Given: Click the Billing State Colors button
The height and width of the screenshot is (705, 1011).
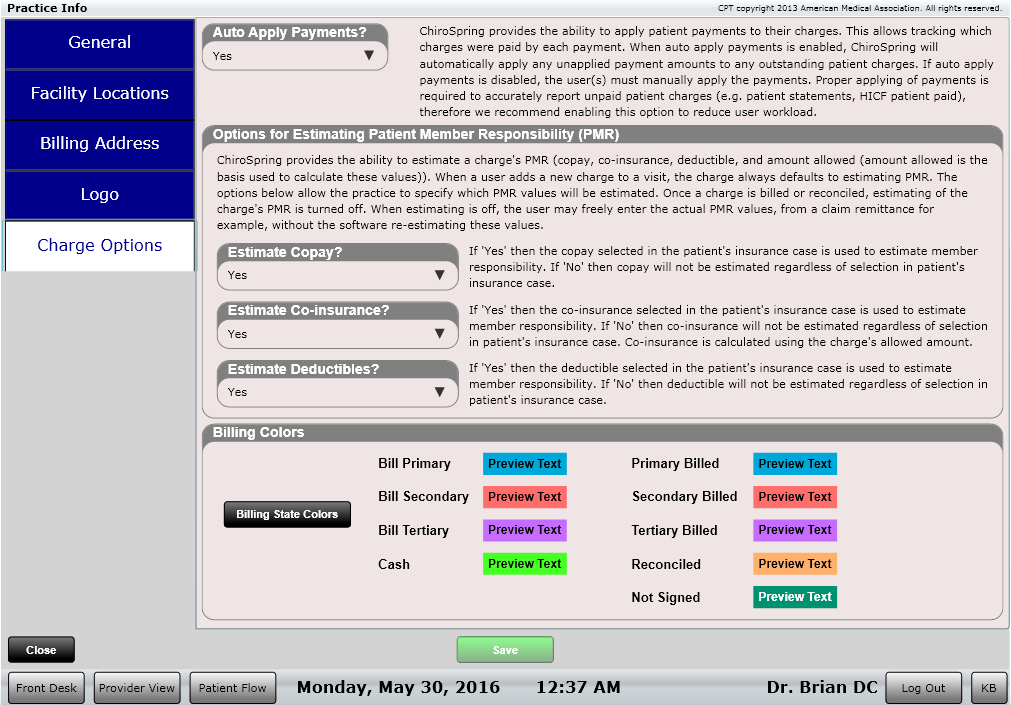Looking at the screenshot, I should 287,515.
